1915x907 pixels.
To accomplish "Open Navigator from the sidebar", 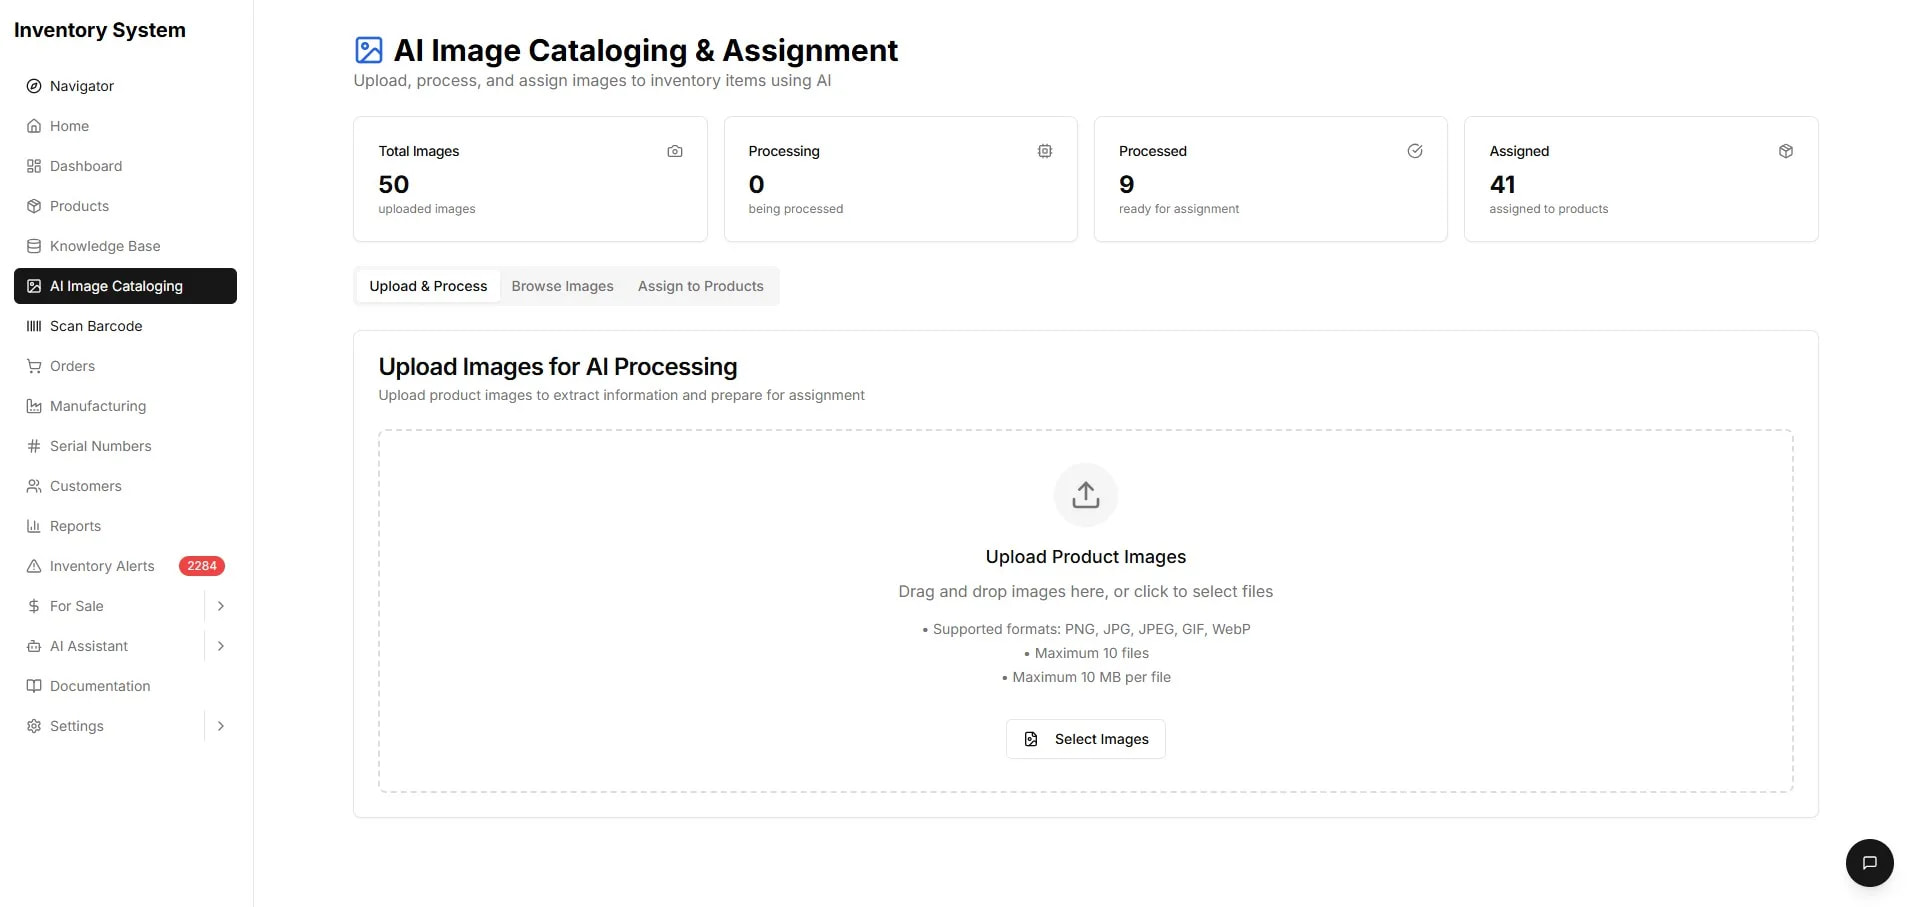I will 125,86.
